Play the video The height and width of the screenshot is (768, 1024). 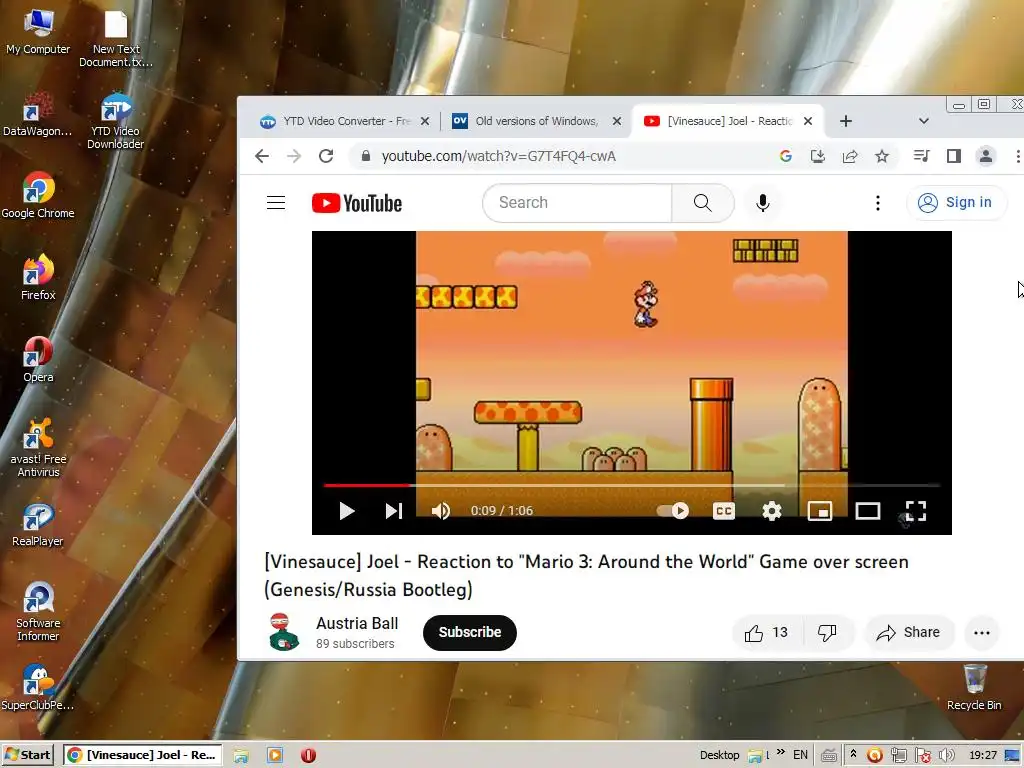[347, 511]
